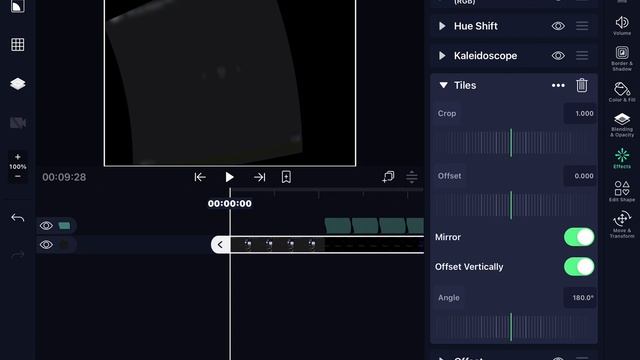Image resolution: width=640 pixels, height=360 pixels.
Task: Tap the 00:00:00 playhead time label
Action: click(229, 203)
